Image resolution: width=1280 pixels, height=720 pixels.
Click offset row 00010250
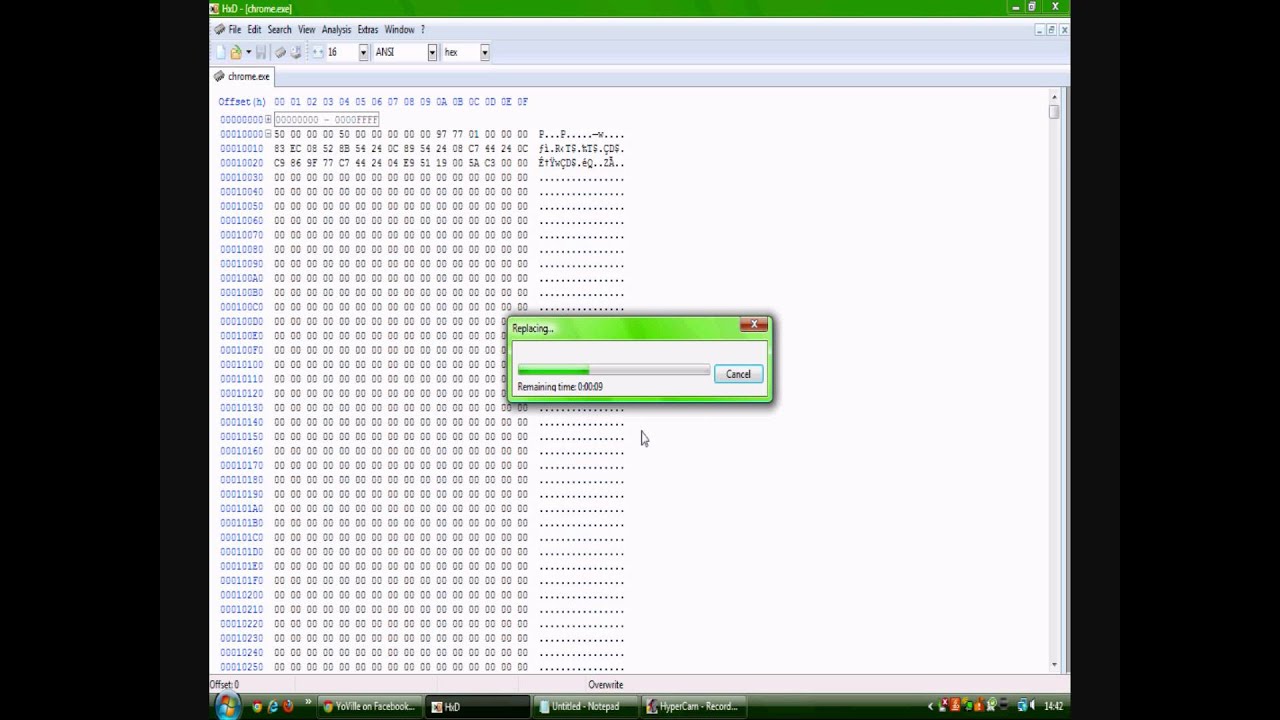[x=241, y=667]
